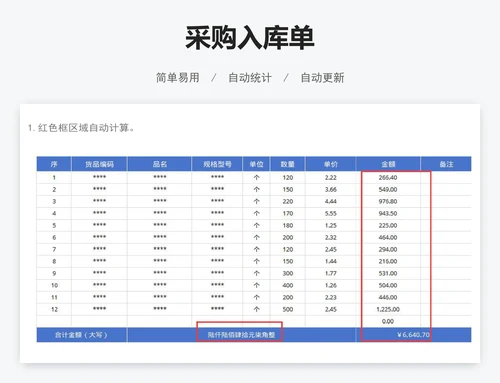The width and height of the screenshot is (500, 383).
Task: Click sequence number 12
Action: coord(54,309)
